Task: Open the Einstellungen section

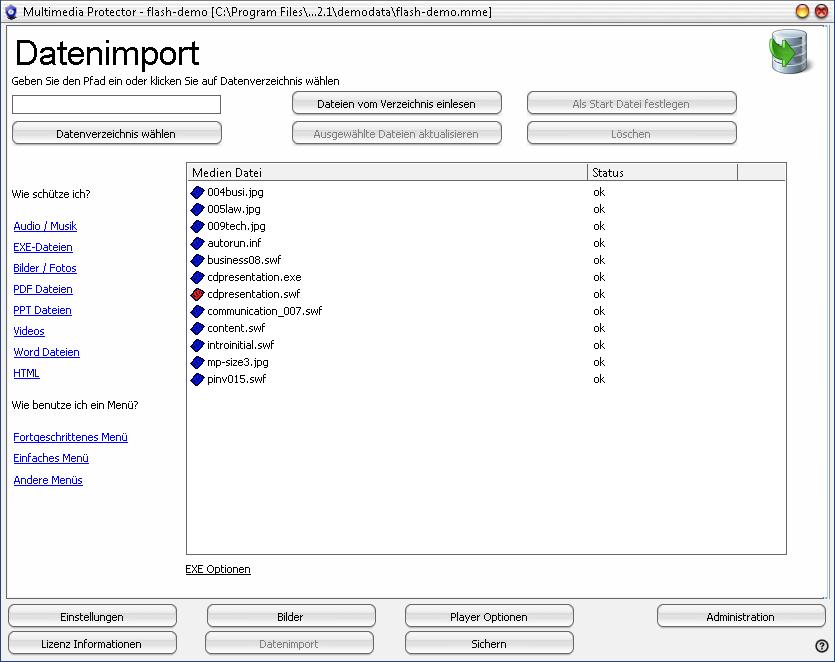Action: pyautogui.click(x=92, y=617)
